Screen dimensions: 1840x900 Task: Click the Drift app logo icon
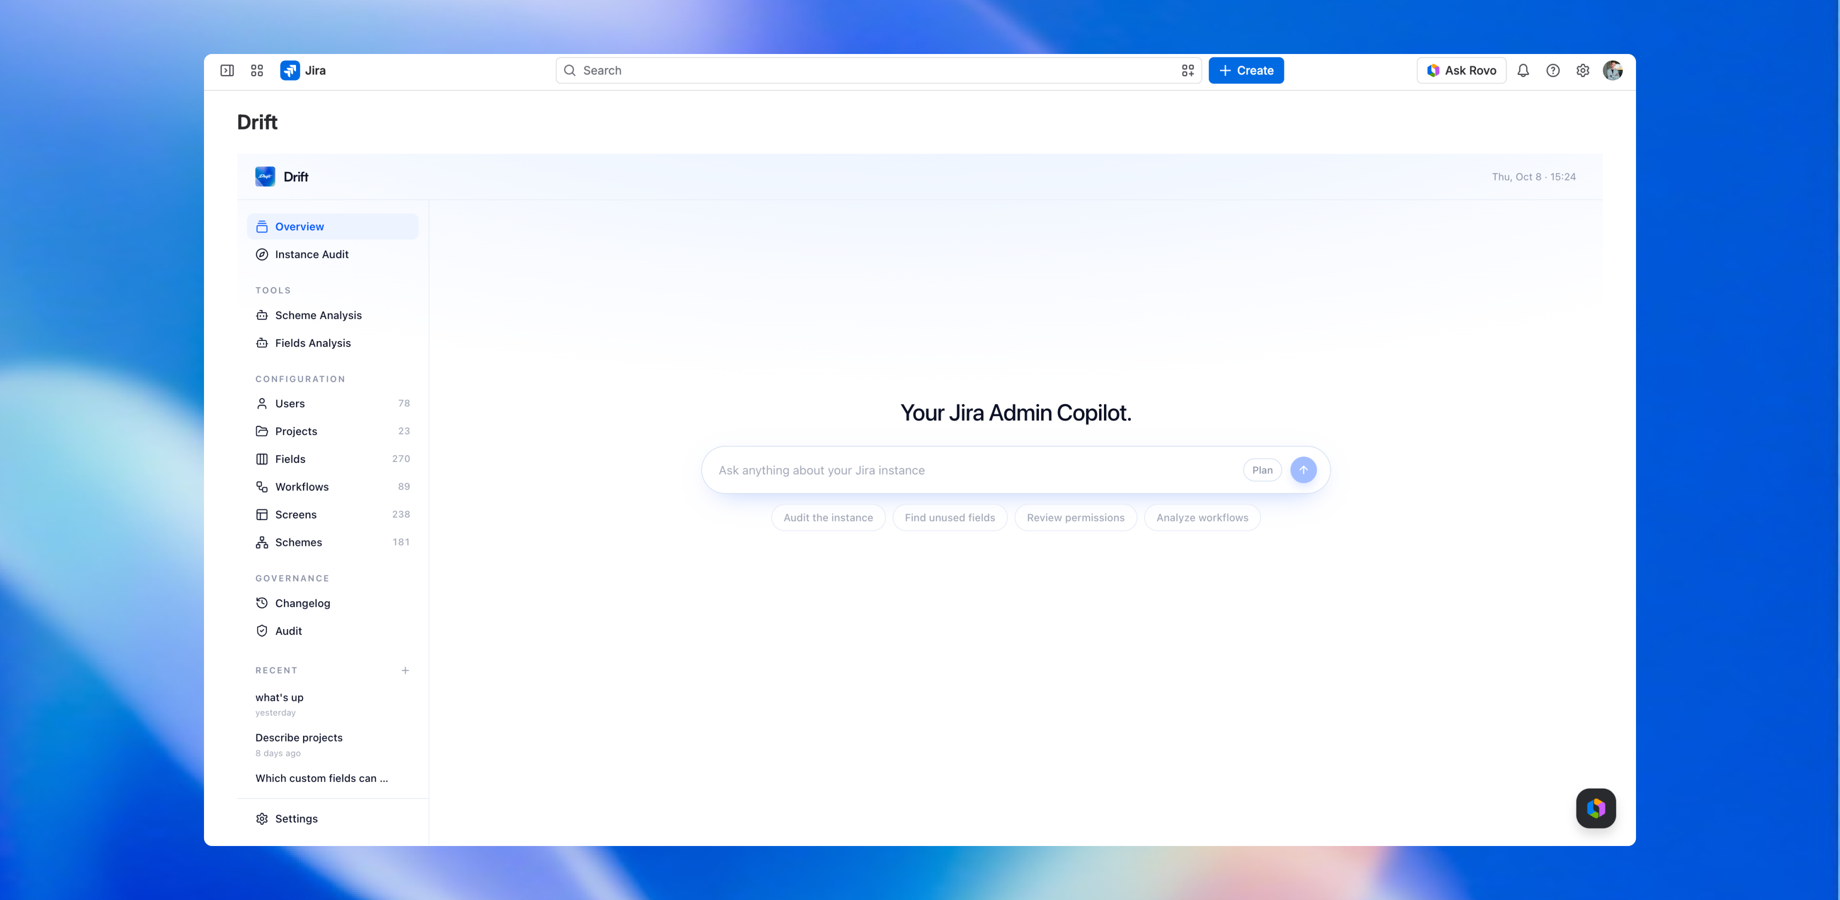[x=265, y=176]
